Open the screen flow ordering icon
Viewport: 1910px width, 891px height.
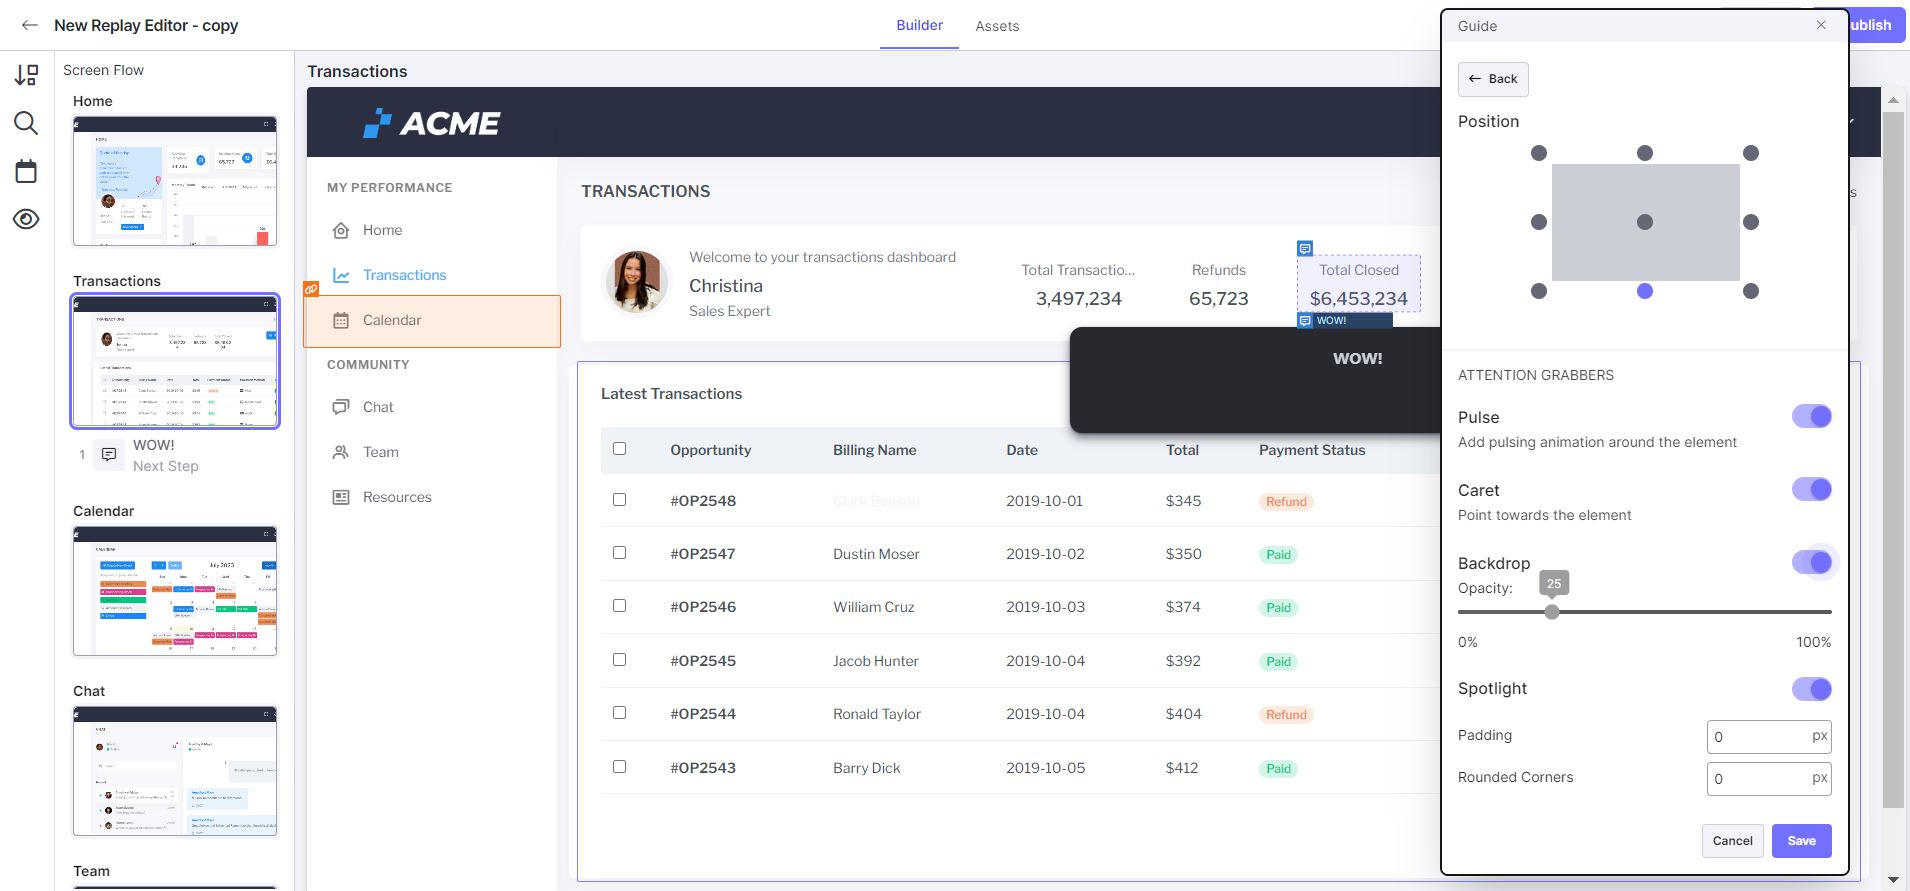(x=26, y=76)
